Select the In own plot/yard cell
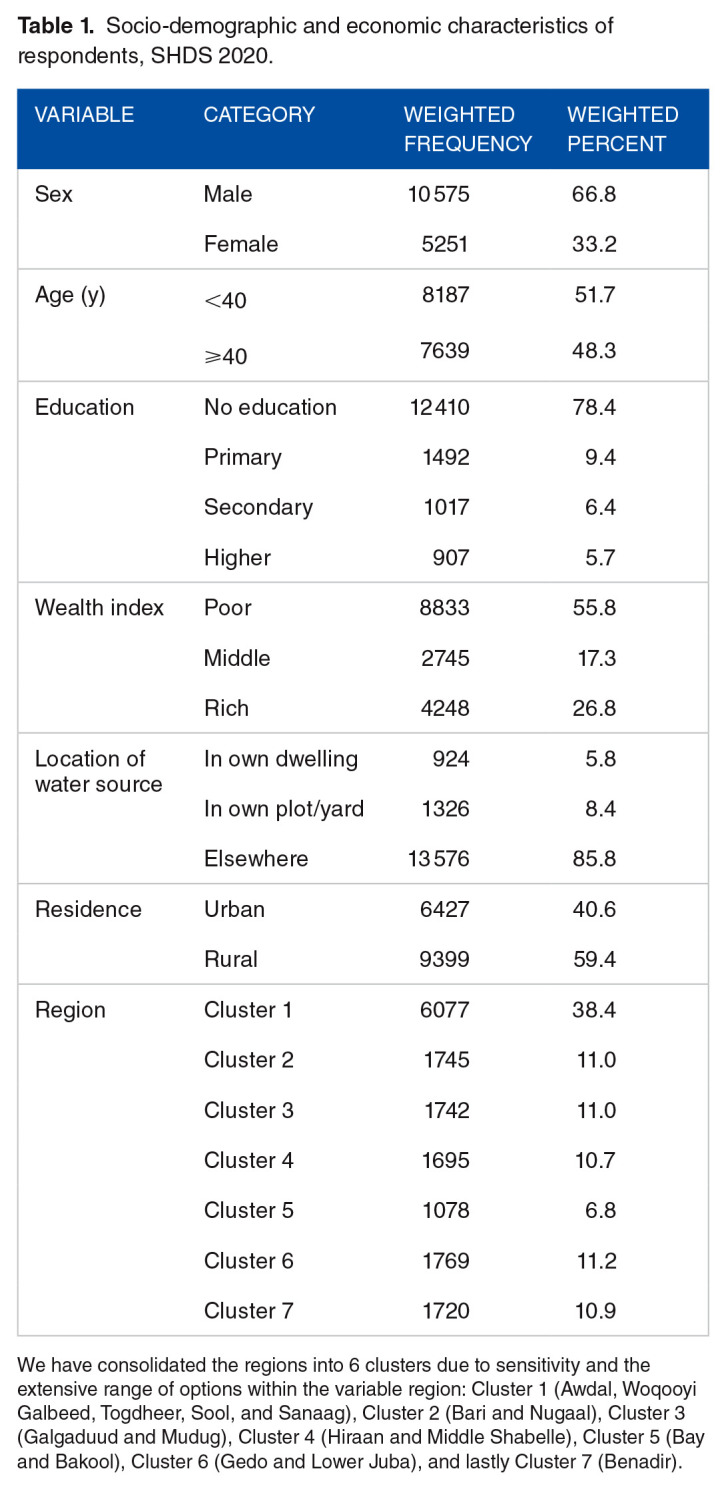The width and height of the screenshot is (726, 1489). tap(283, 809)
